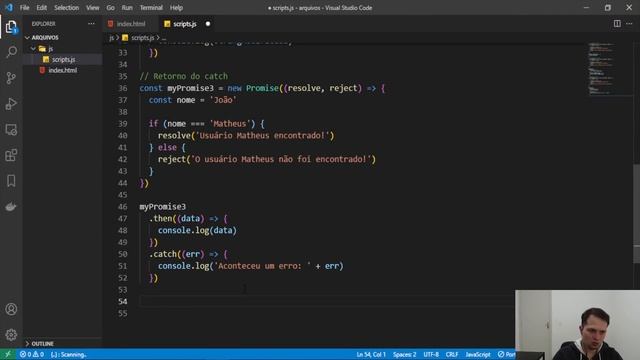Open the Selection menu
Viewport: 640px width, 360px height.
[67, 7]
